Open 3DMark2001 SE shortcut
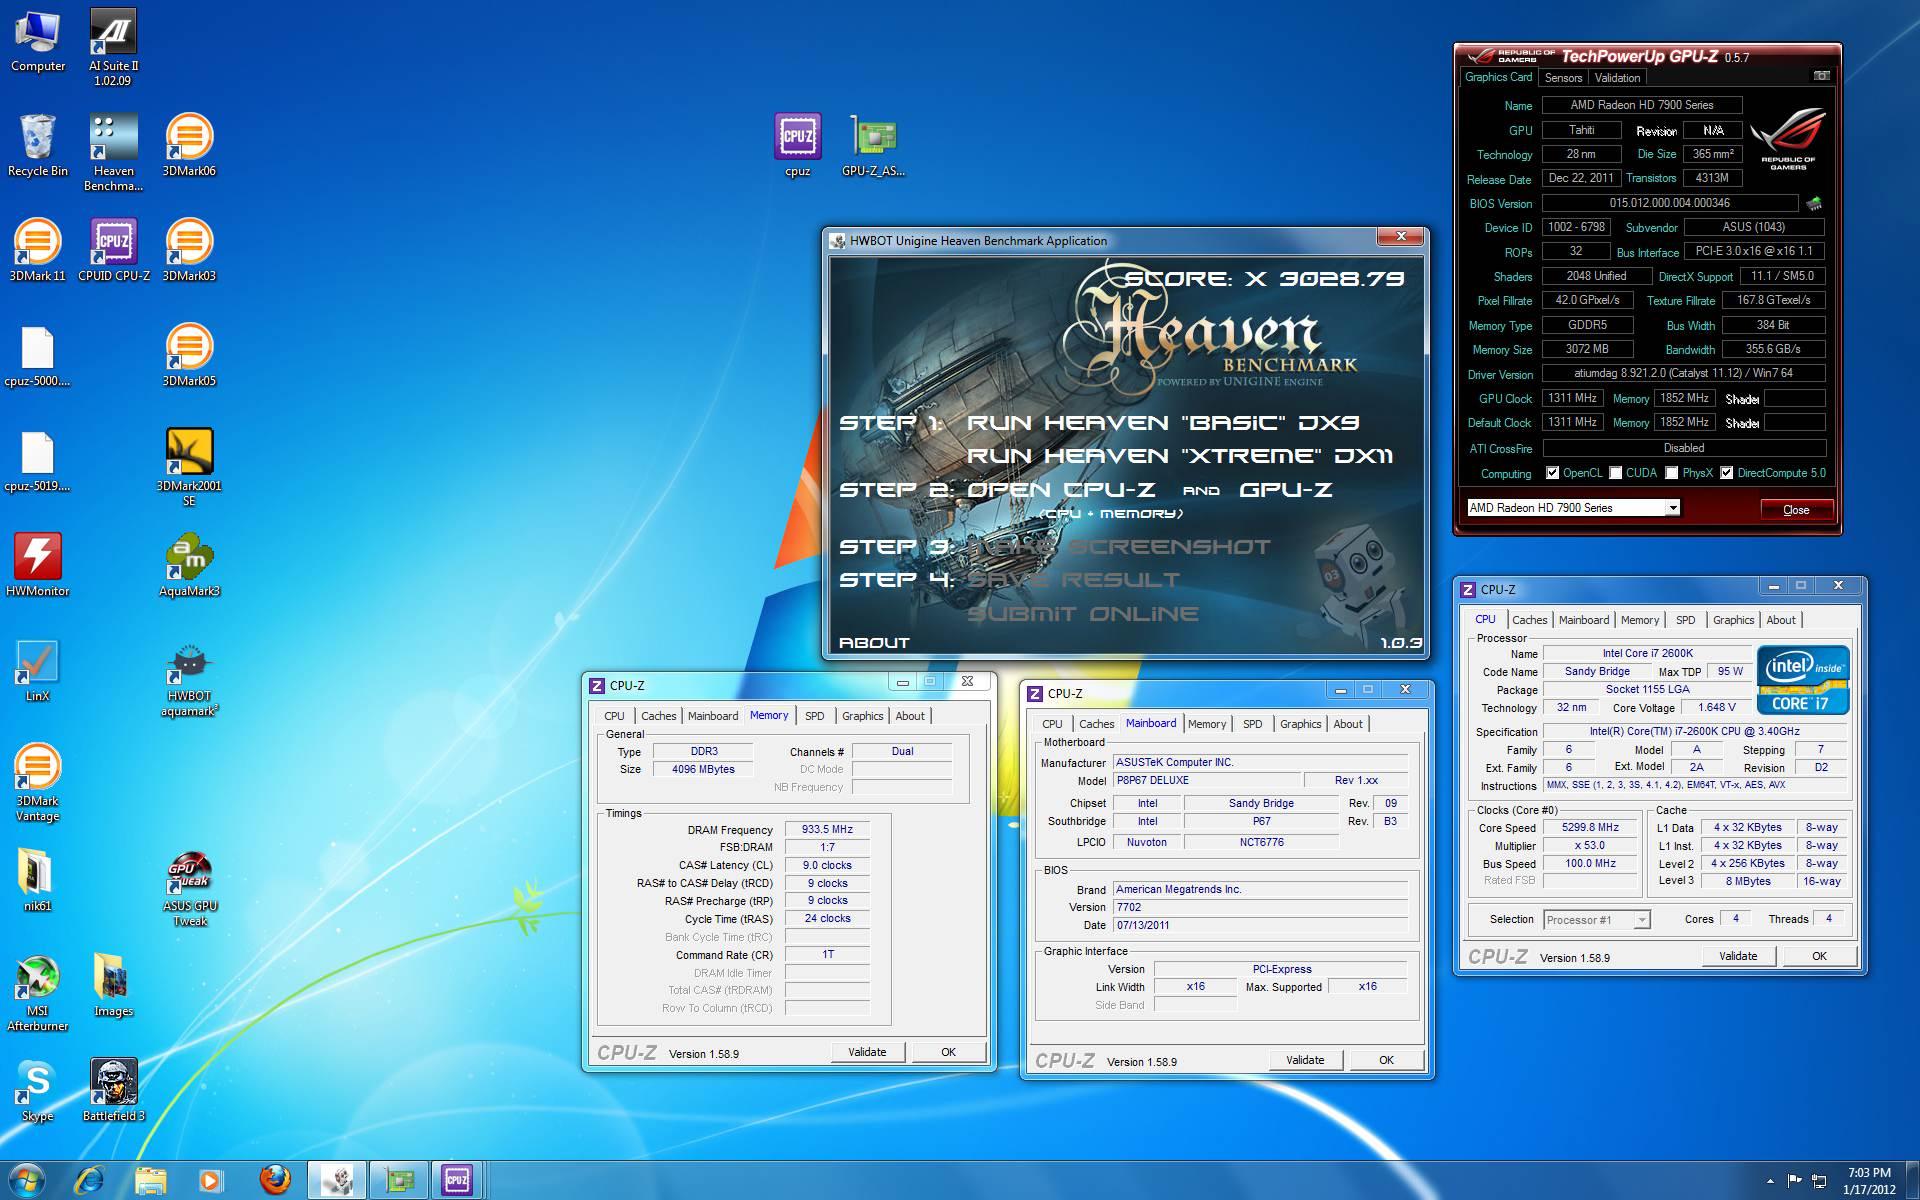The width and height of the screenshot is (1920, 1200). click(x=189, y=467)
